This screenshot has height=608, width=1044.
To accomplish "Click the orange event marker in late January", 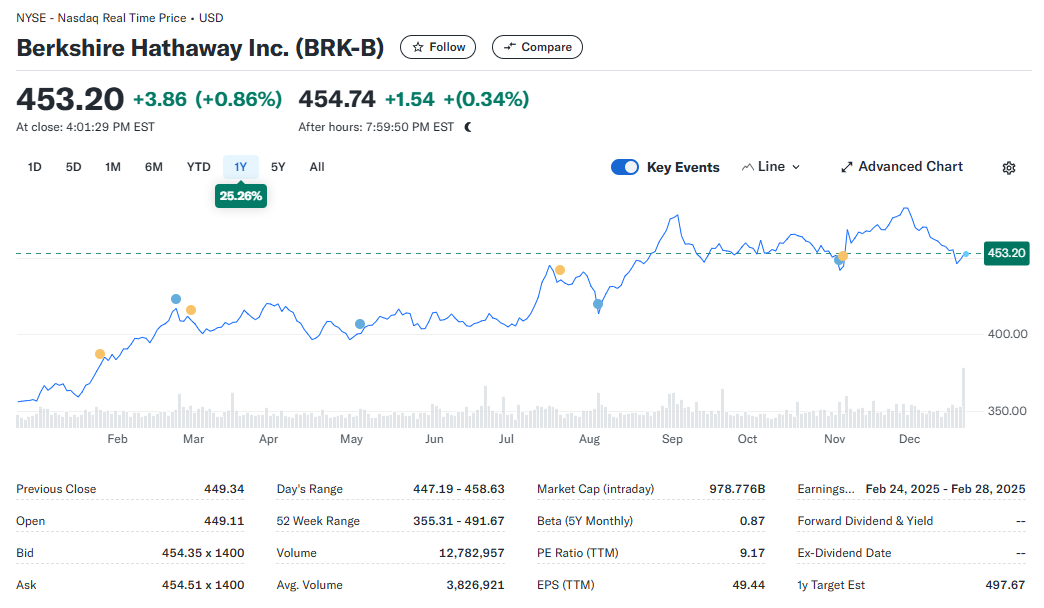I will coord(100,354).
